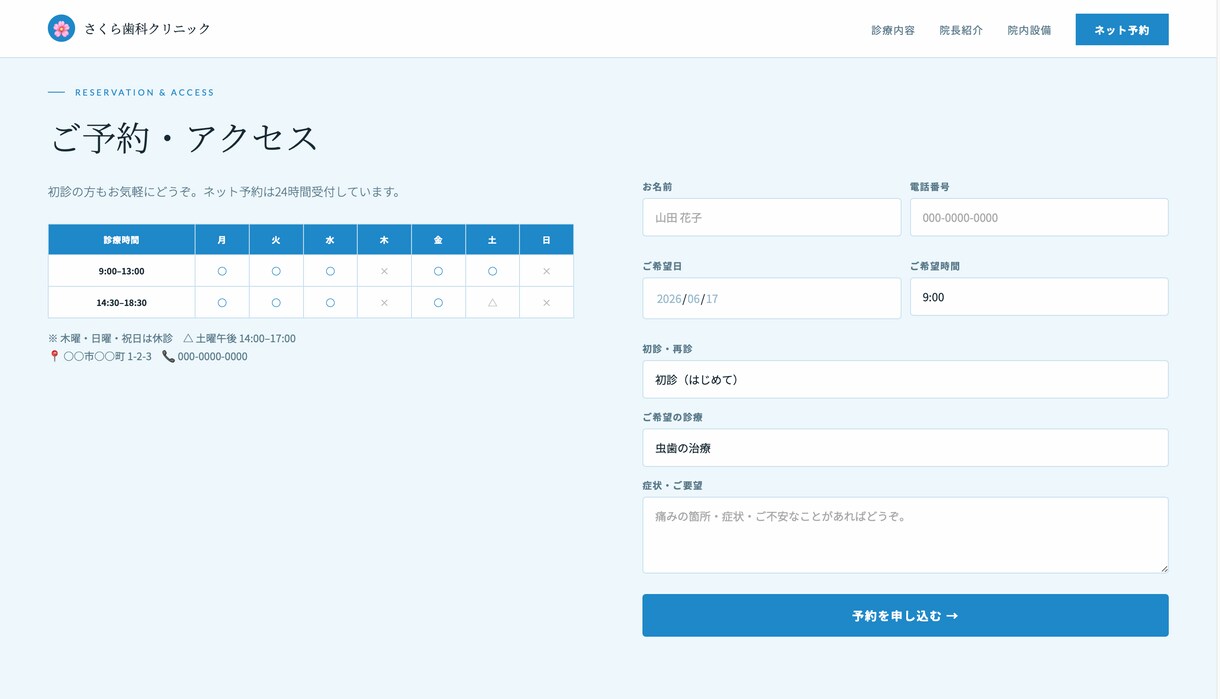Image resolution: width=1220 pixels, height=699 pixels.
Task: Click the ご予約・アクセス heading
Action: pyautogui.click(x=183, y=138)
